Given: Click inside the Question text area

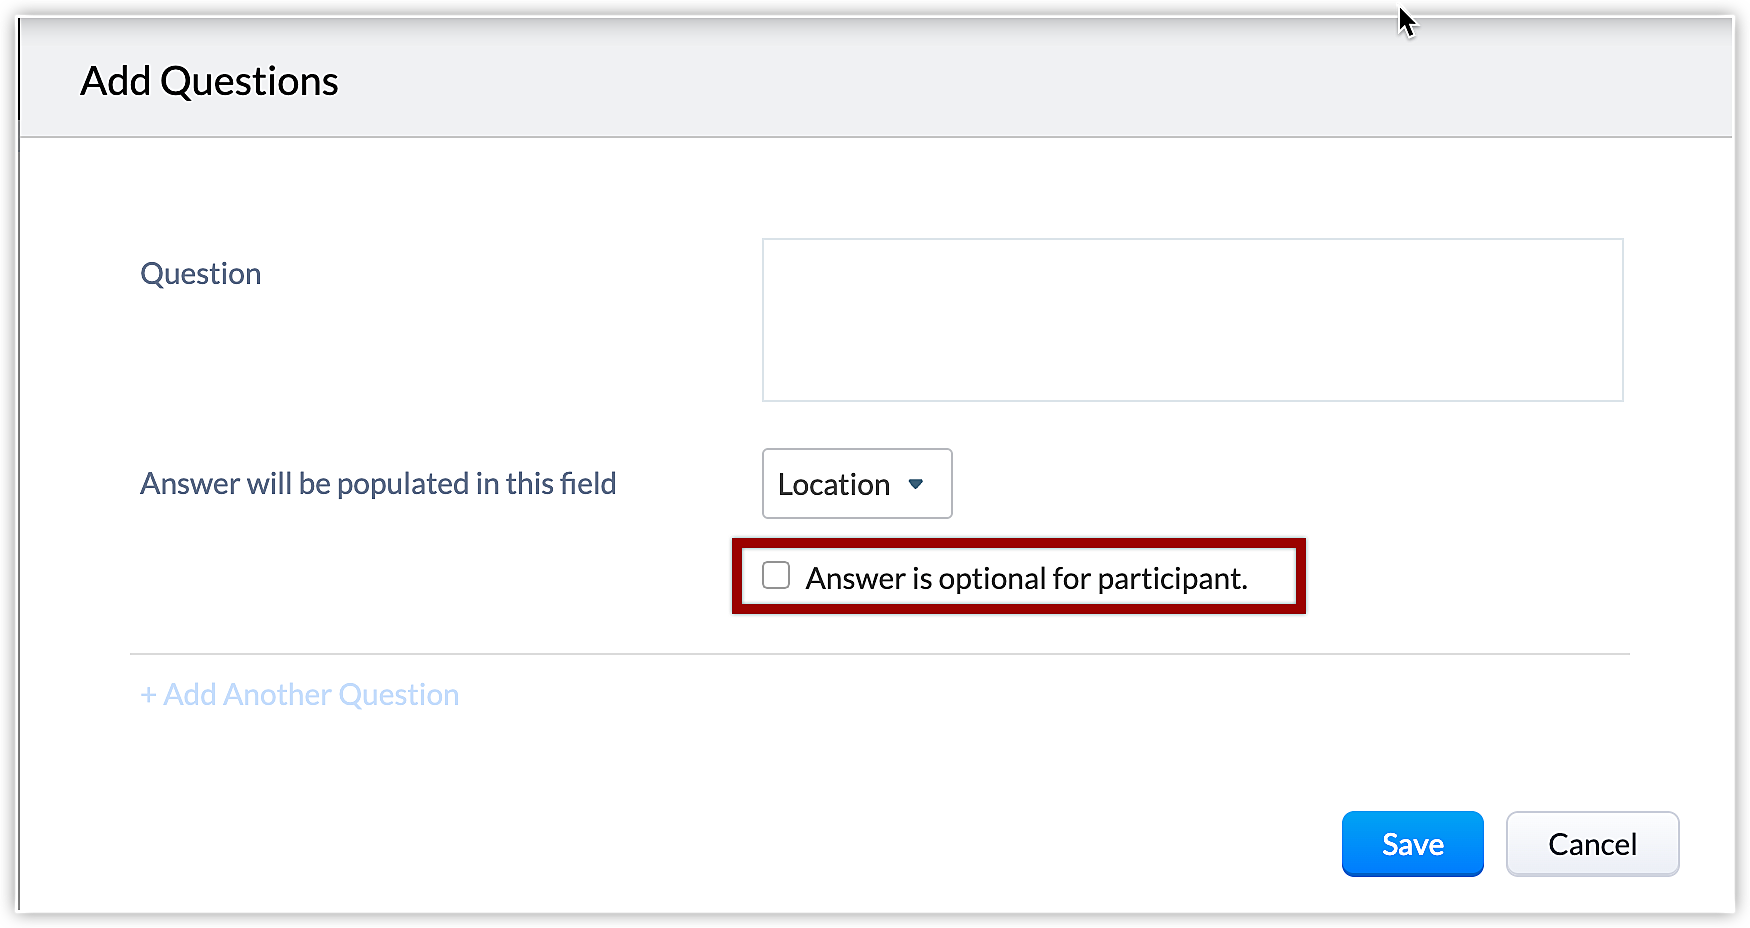Looking at the screenshot, I should click(x=1192, y=320).
